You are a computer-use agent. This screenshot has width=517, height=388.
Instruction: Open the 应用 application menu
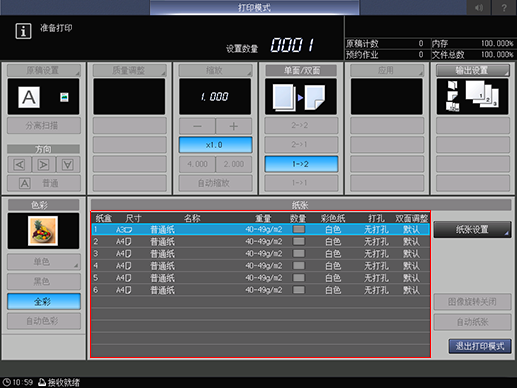(x=387, y=70)
